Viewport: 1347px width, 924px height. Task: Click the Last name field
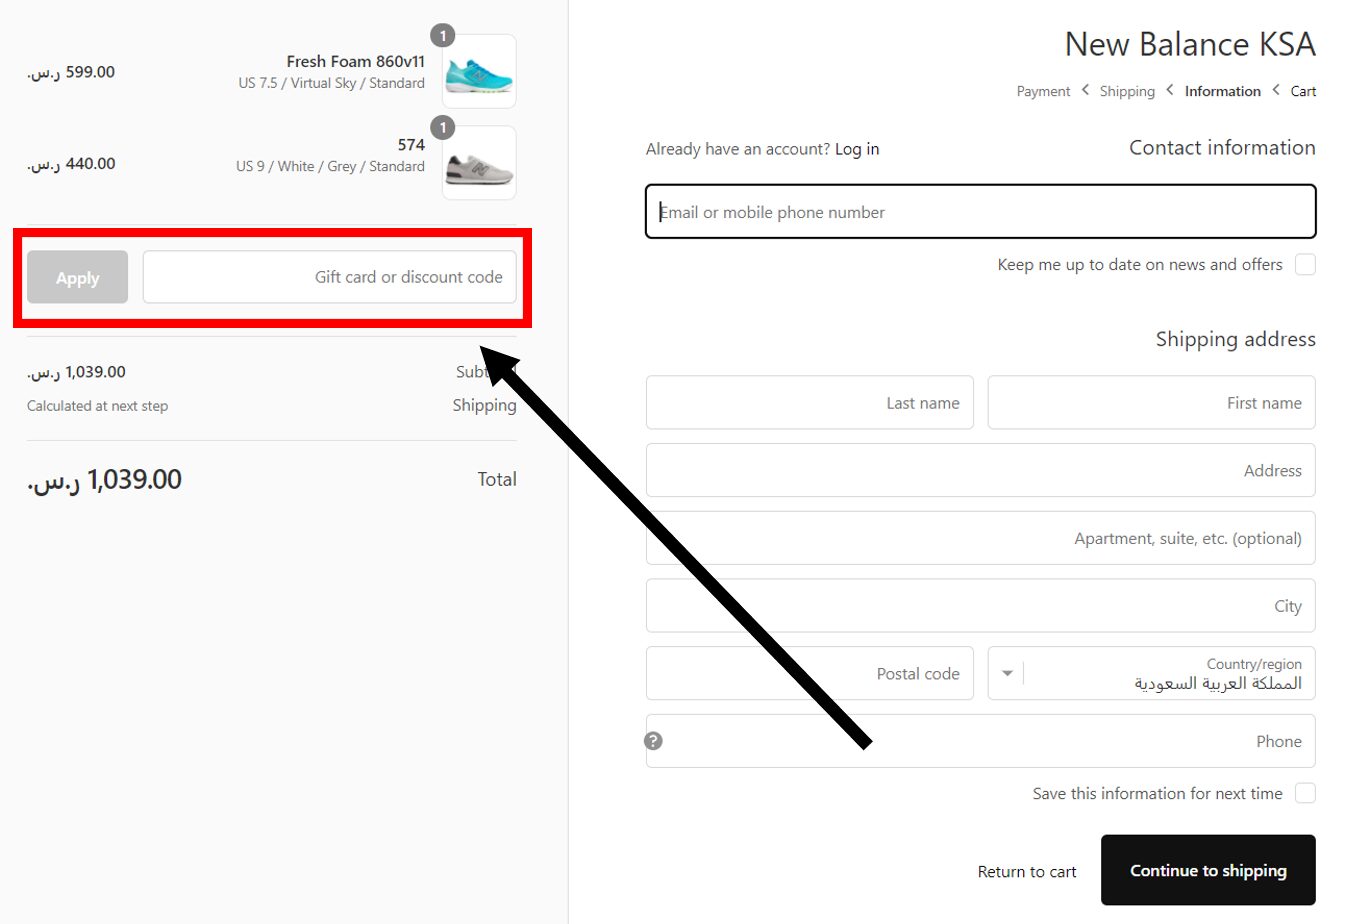[x=810, y=403]
